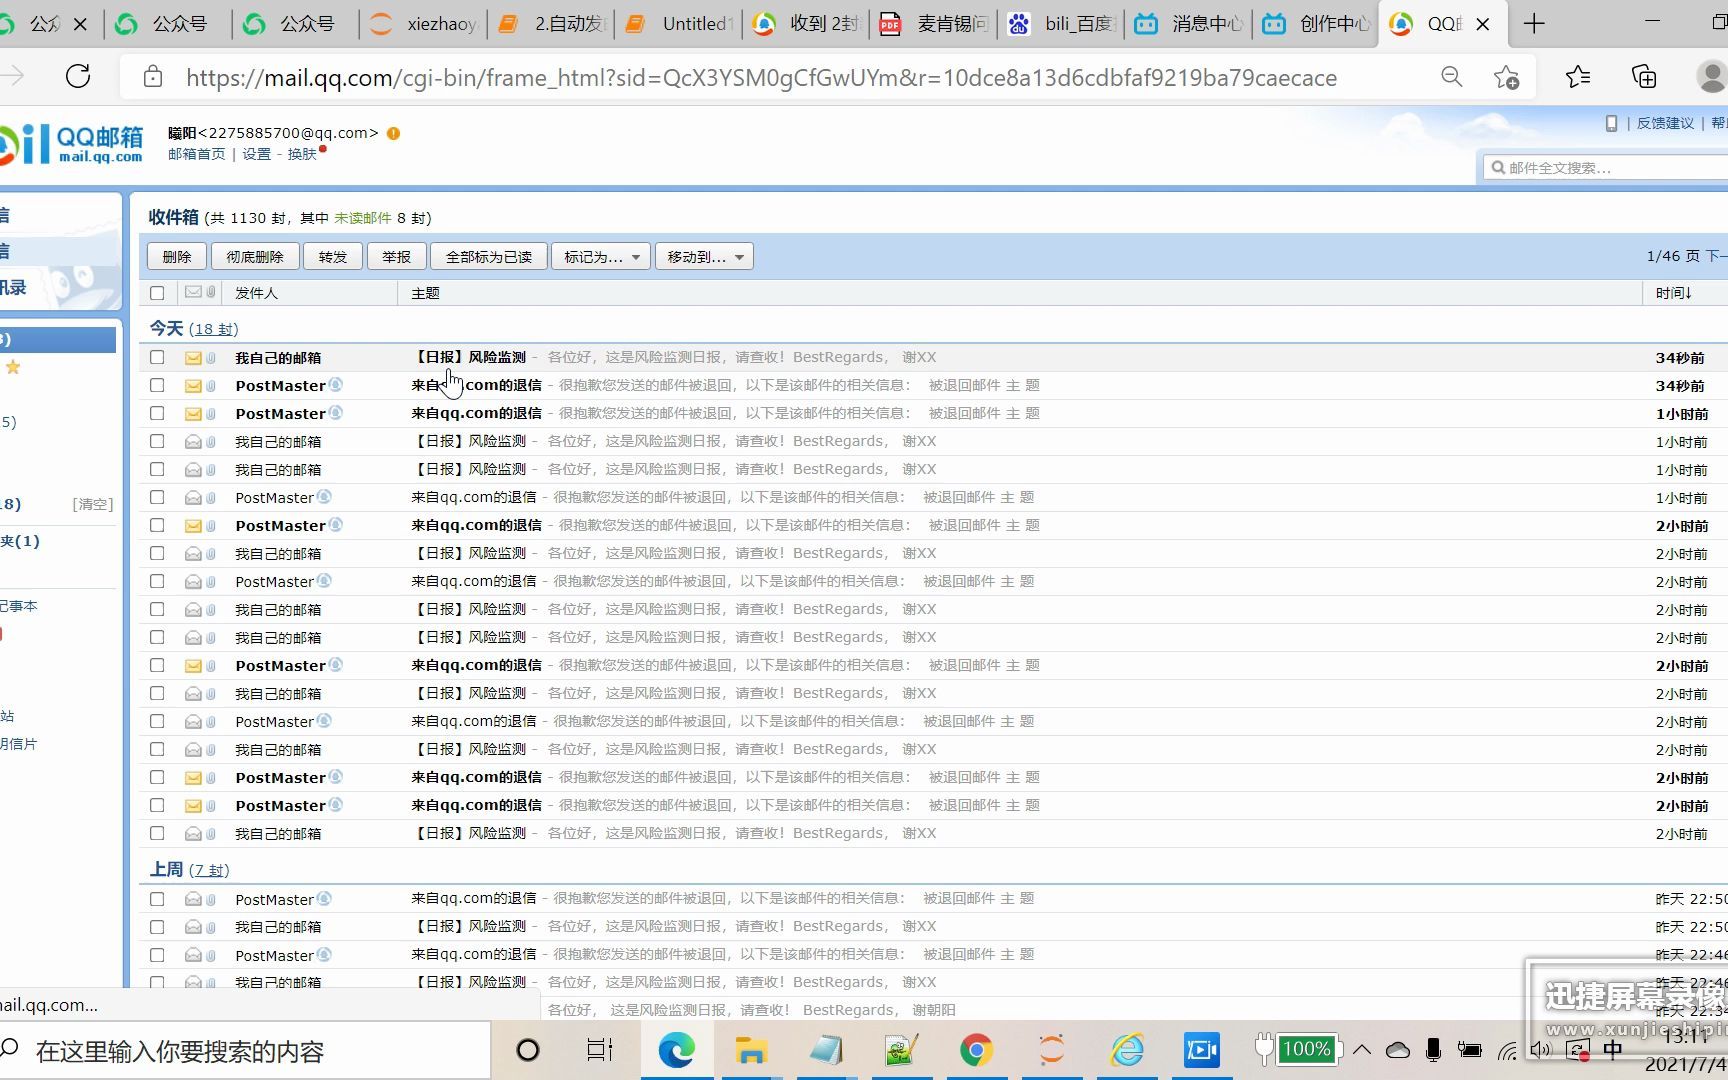Close the active QQ mail tab
Viewport: 1728px width, 1080px height.
pyautogui.click(x=1483, y=24)
